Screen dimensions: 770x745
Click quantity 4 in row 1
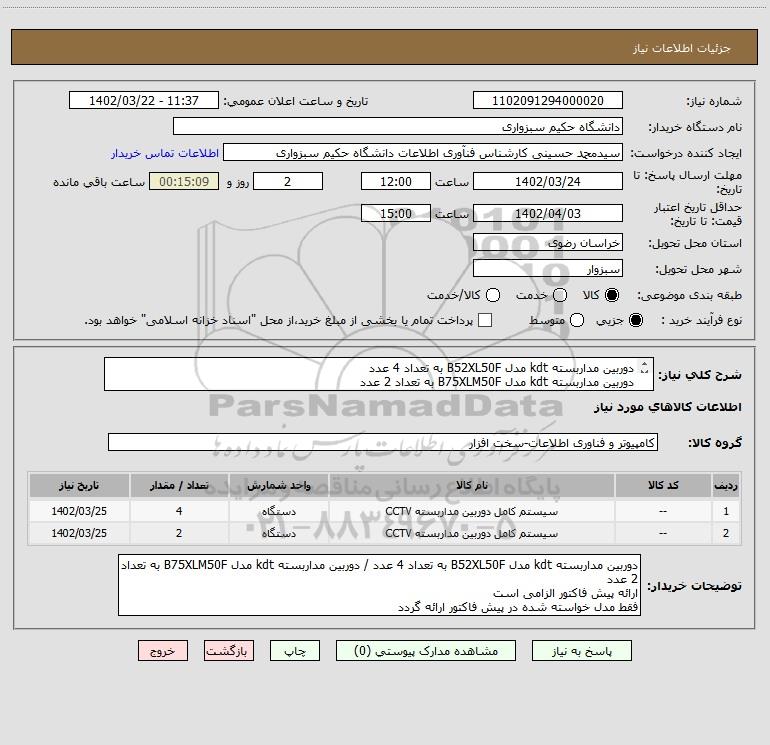click(x=179, y=511)
